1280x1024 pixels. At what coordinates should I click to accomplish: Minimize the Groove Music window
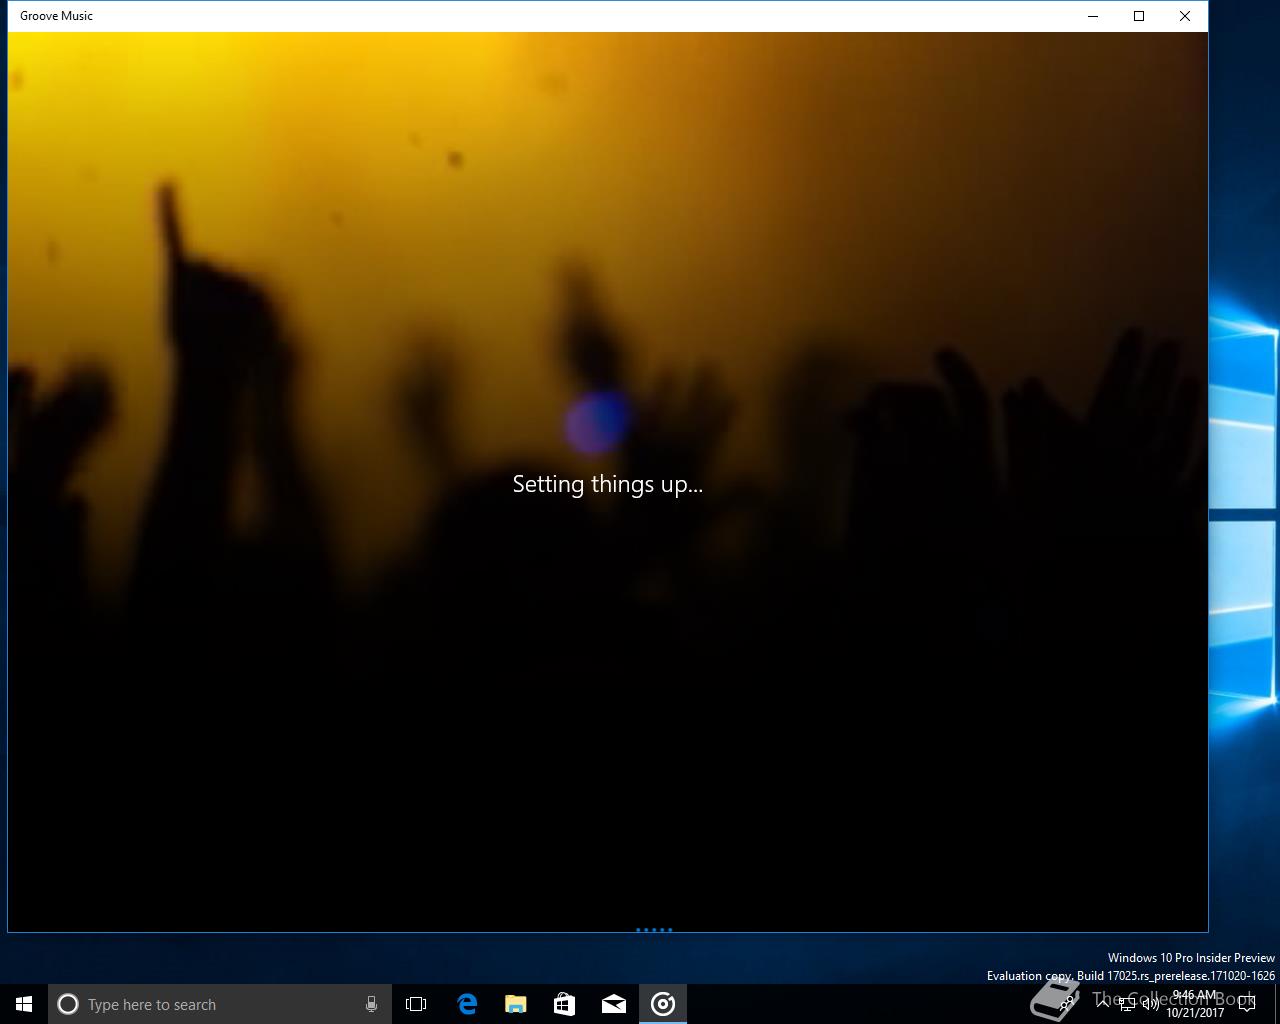click(x=1093, y=16)
